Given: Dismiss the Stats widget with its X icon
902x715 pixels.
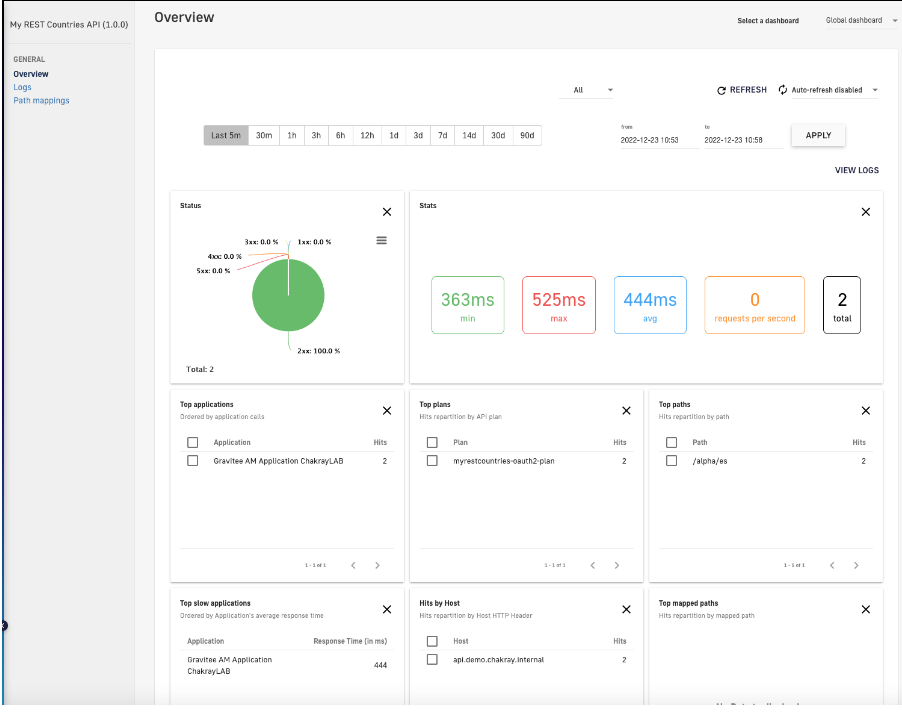Looking at the screenshot, I should 865,211.
